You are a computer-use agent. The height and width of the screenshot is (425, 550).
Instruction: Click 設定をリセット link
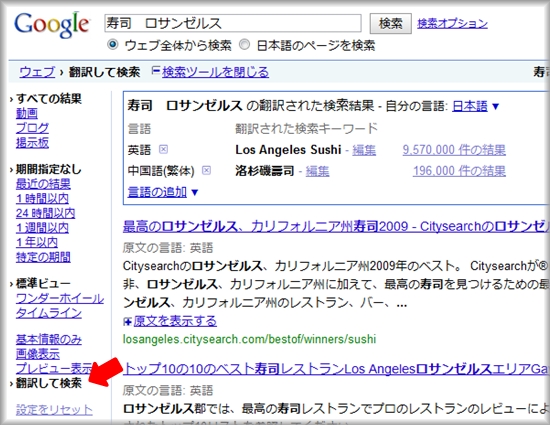[x=54, y=410]
